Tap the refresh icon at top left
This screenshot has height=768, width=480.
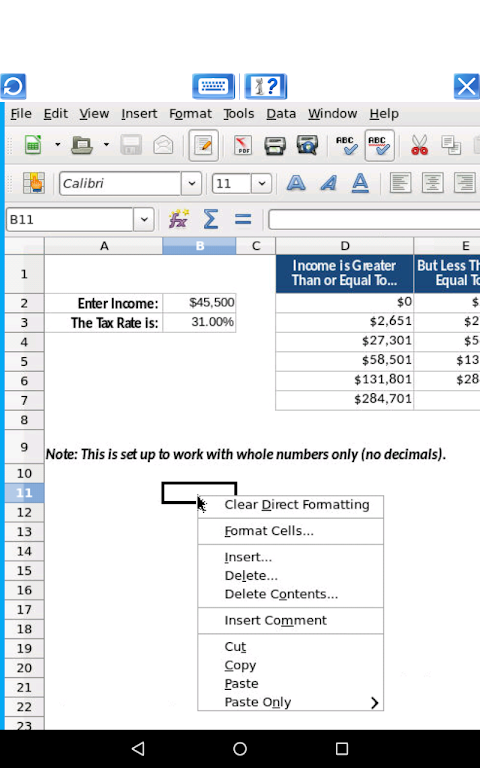coord(13,86)
